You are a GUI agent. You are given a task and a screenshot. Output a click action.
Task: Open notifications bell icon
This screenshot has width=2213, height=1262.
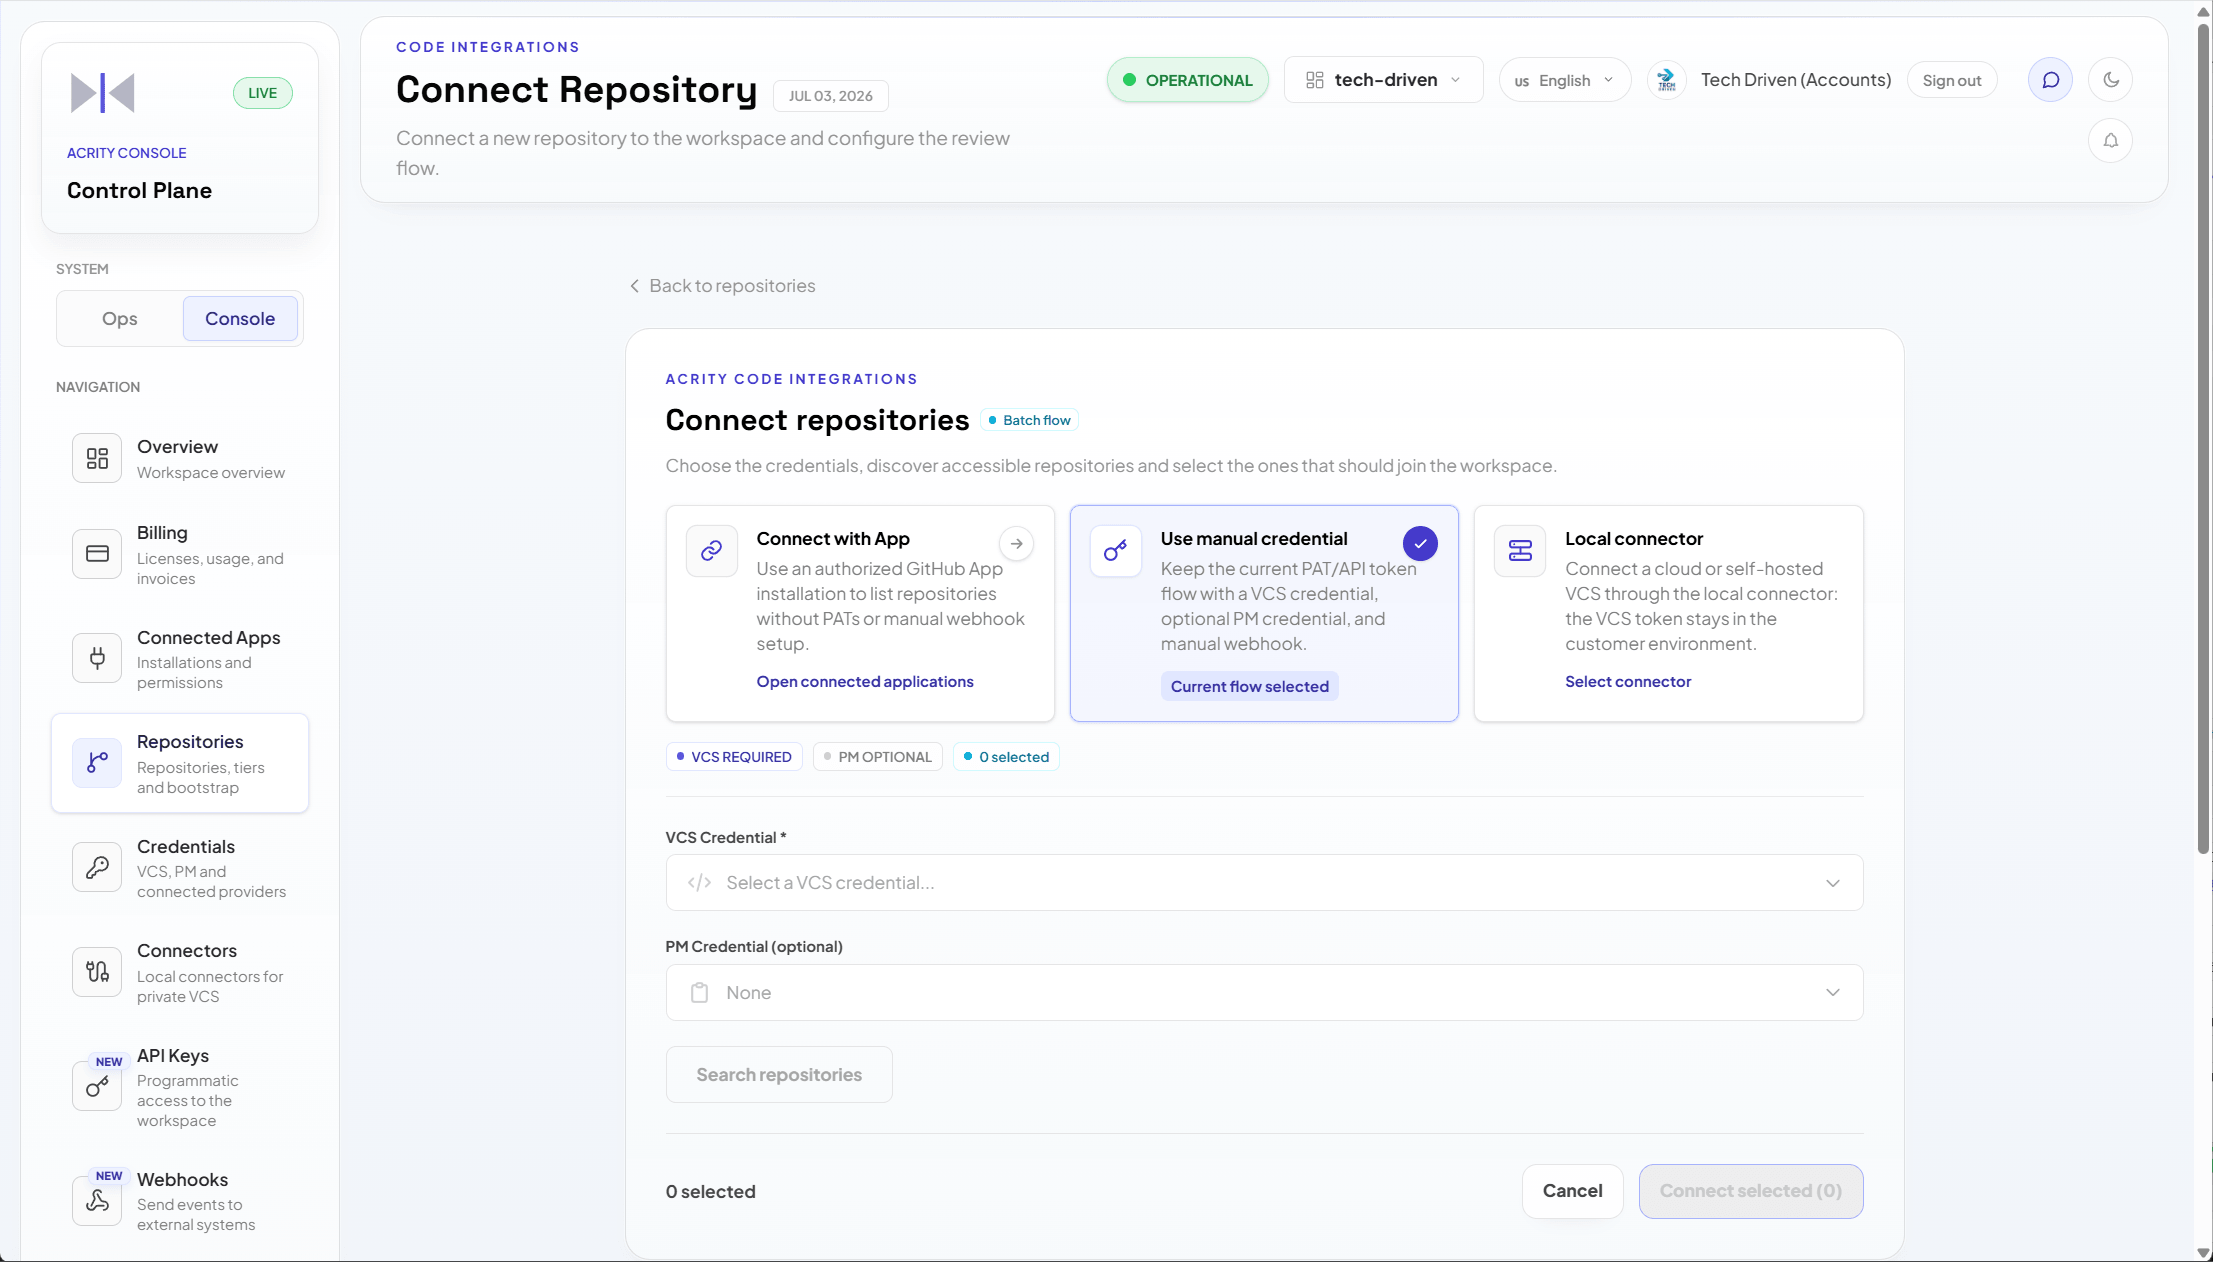(2110, 140)
